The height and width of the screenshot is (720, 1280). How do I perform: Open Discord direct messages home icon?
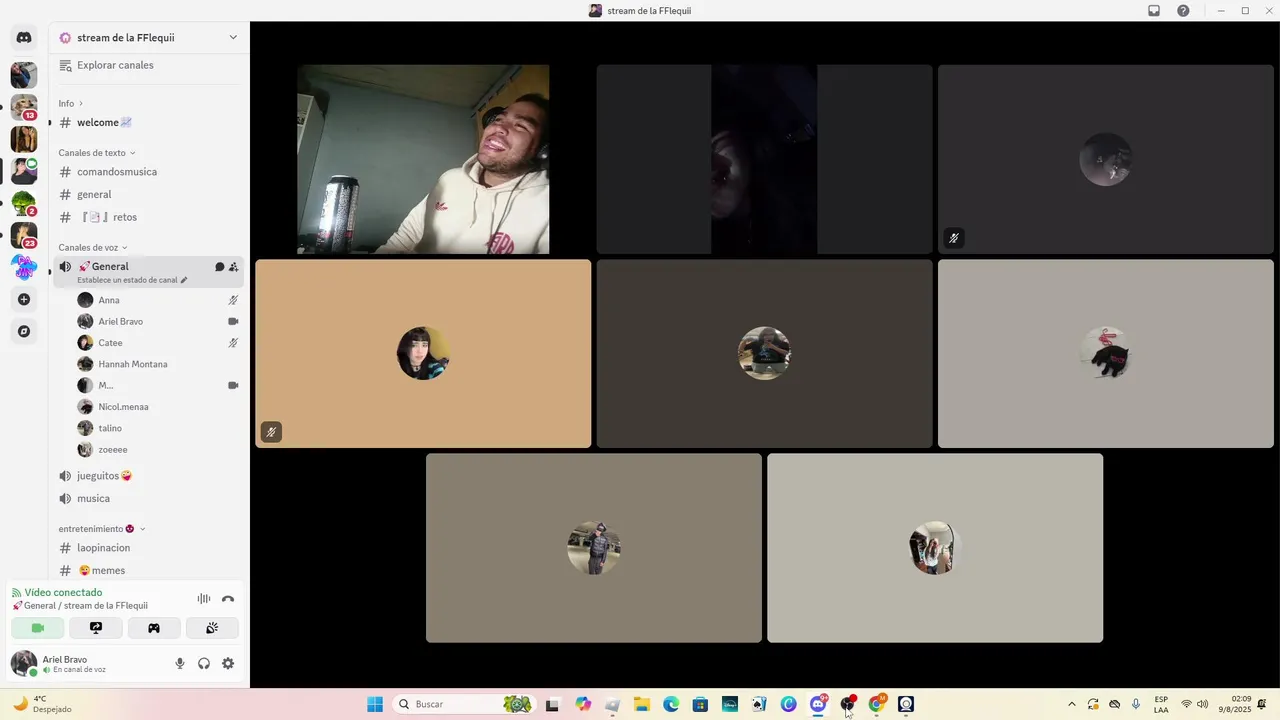[x=24, y=38]
